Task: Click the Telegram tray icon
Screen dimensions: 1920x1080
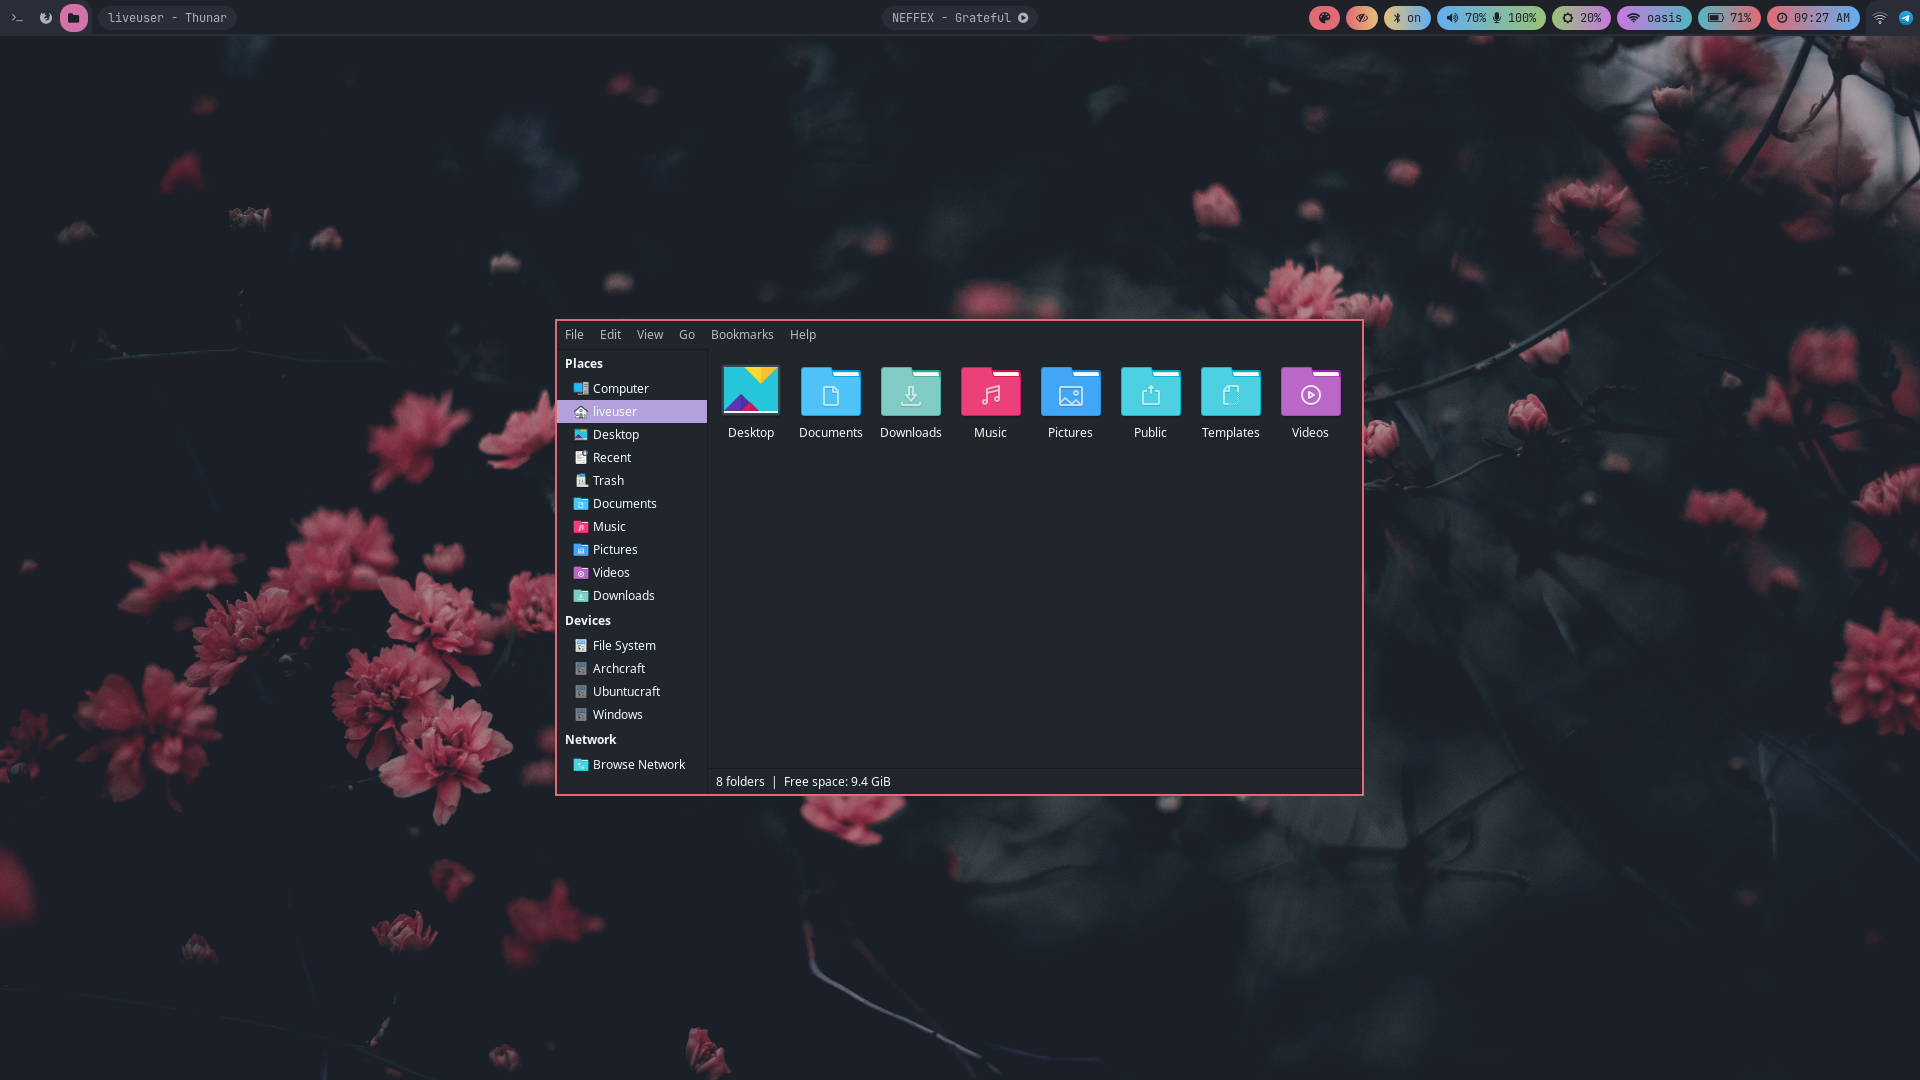Action: pos(1906,18)
